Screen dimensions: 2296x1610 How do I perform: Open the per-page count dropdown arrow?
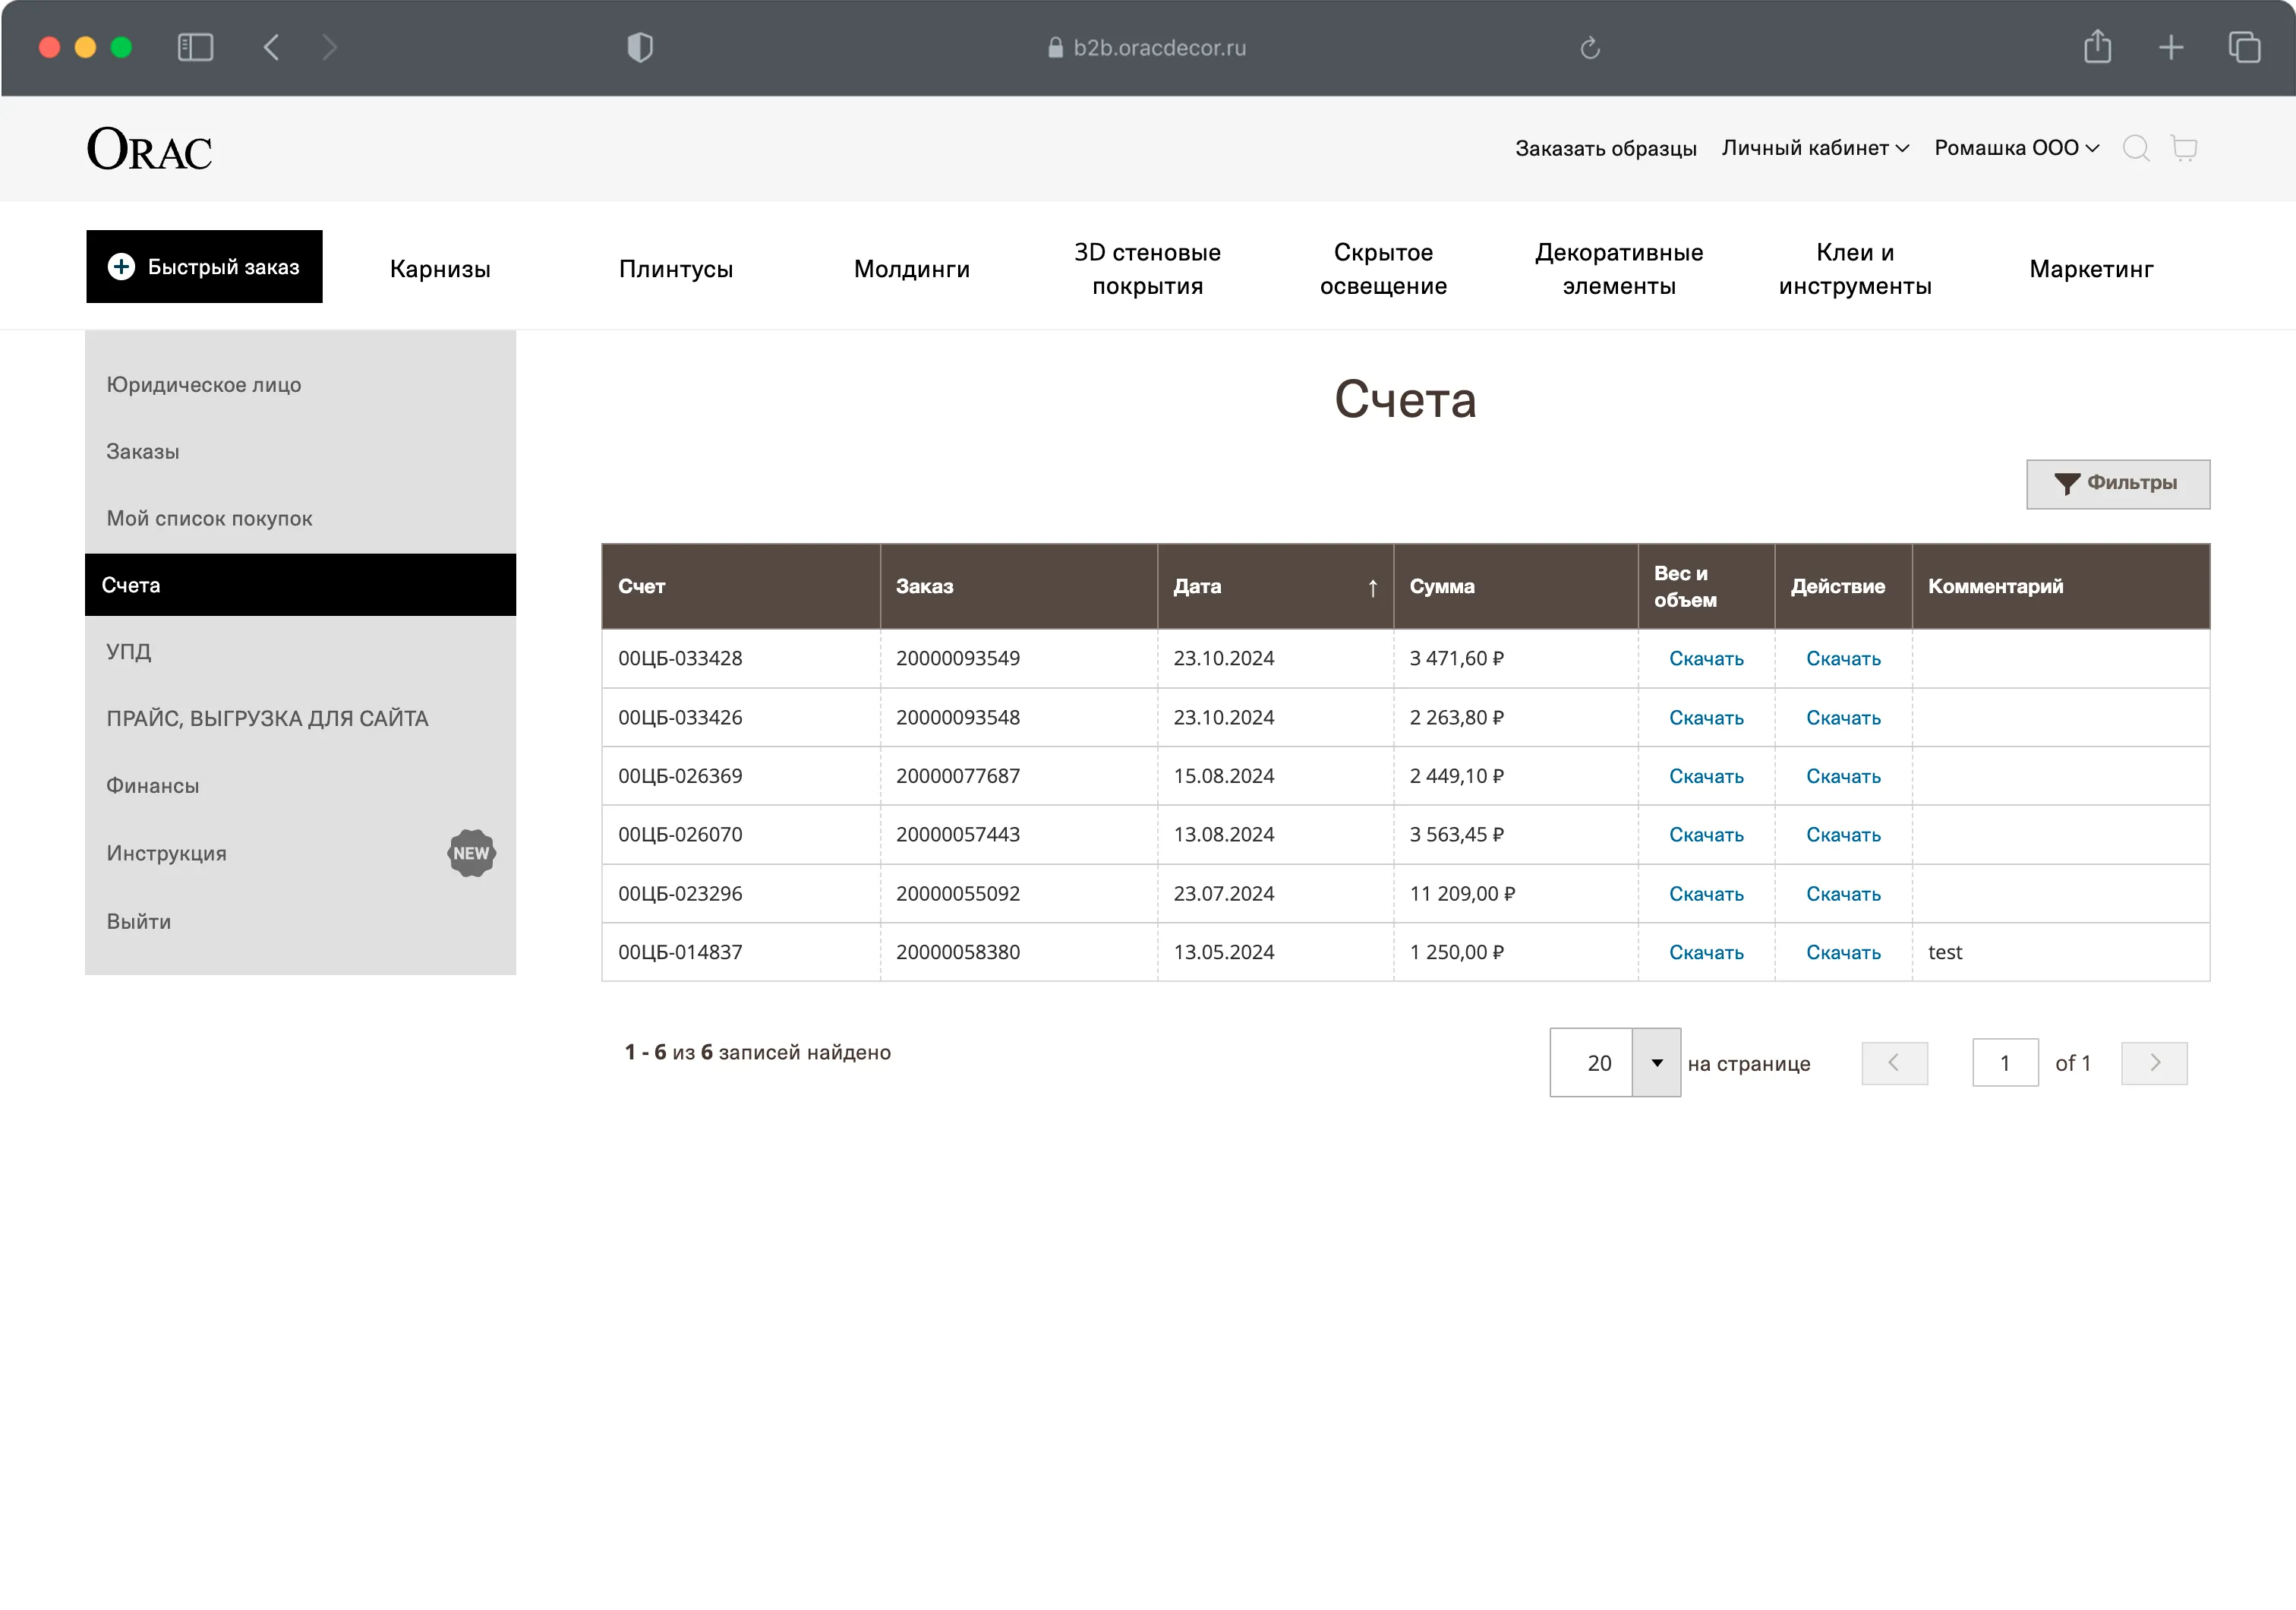pos(1656,1063)
